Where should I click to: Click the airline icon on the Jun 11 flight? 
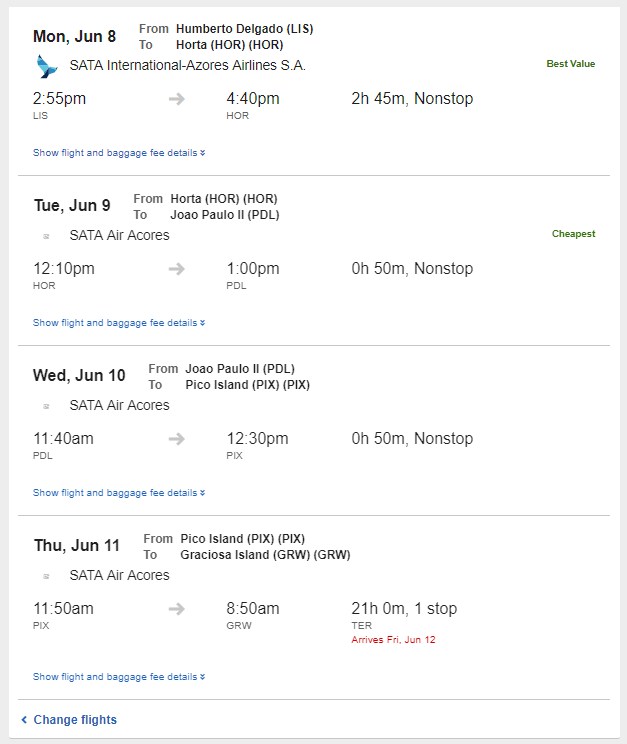46,576
